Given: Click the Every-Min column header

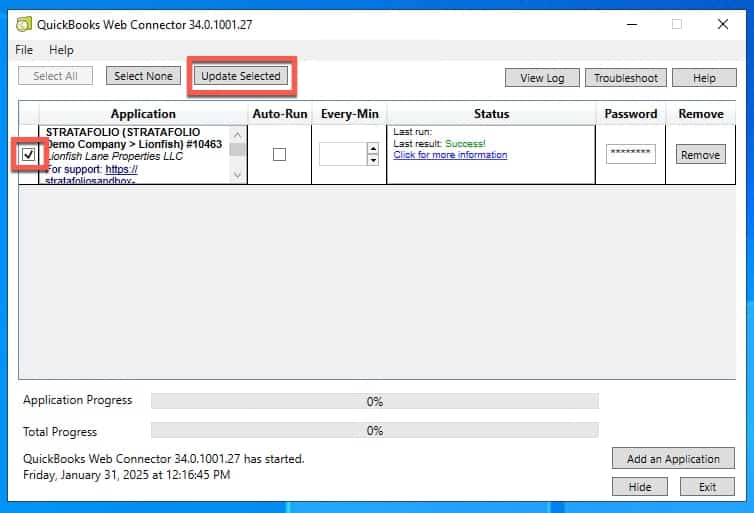Looking at the screenshot, I should tap(350, 114).
